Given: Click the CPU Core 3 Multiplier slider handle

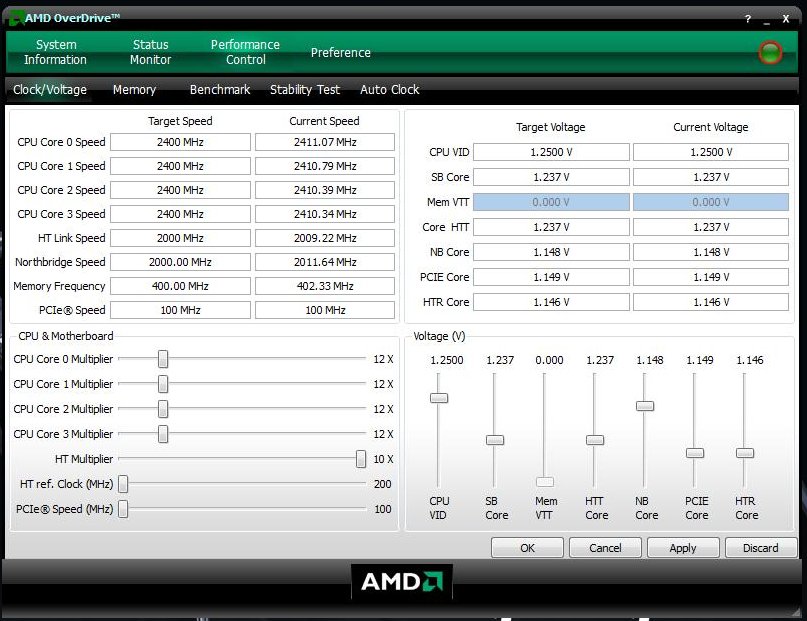Looking at the screenshot, I should point(163,434).
